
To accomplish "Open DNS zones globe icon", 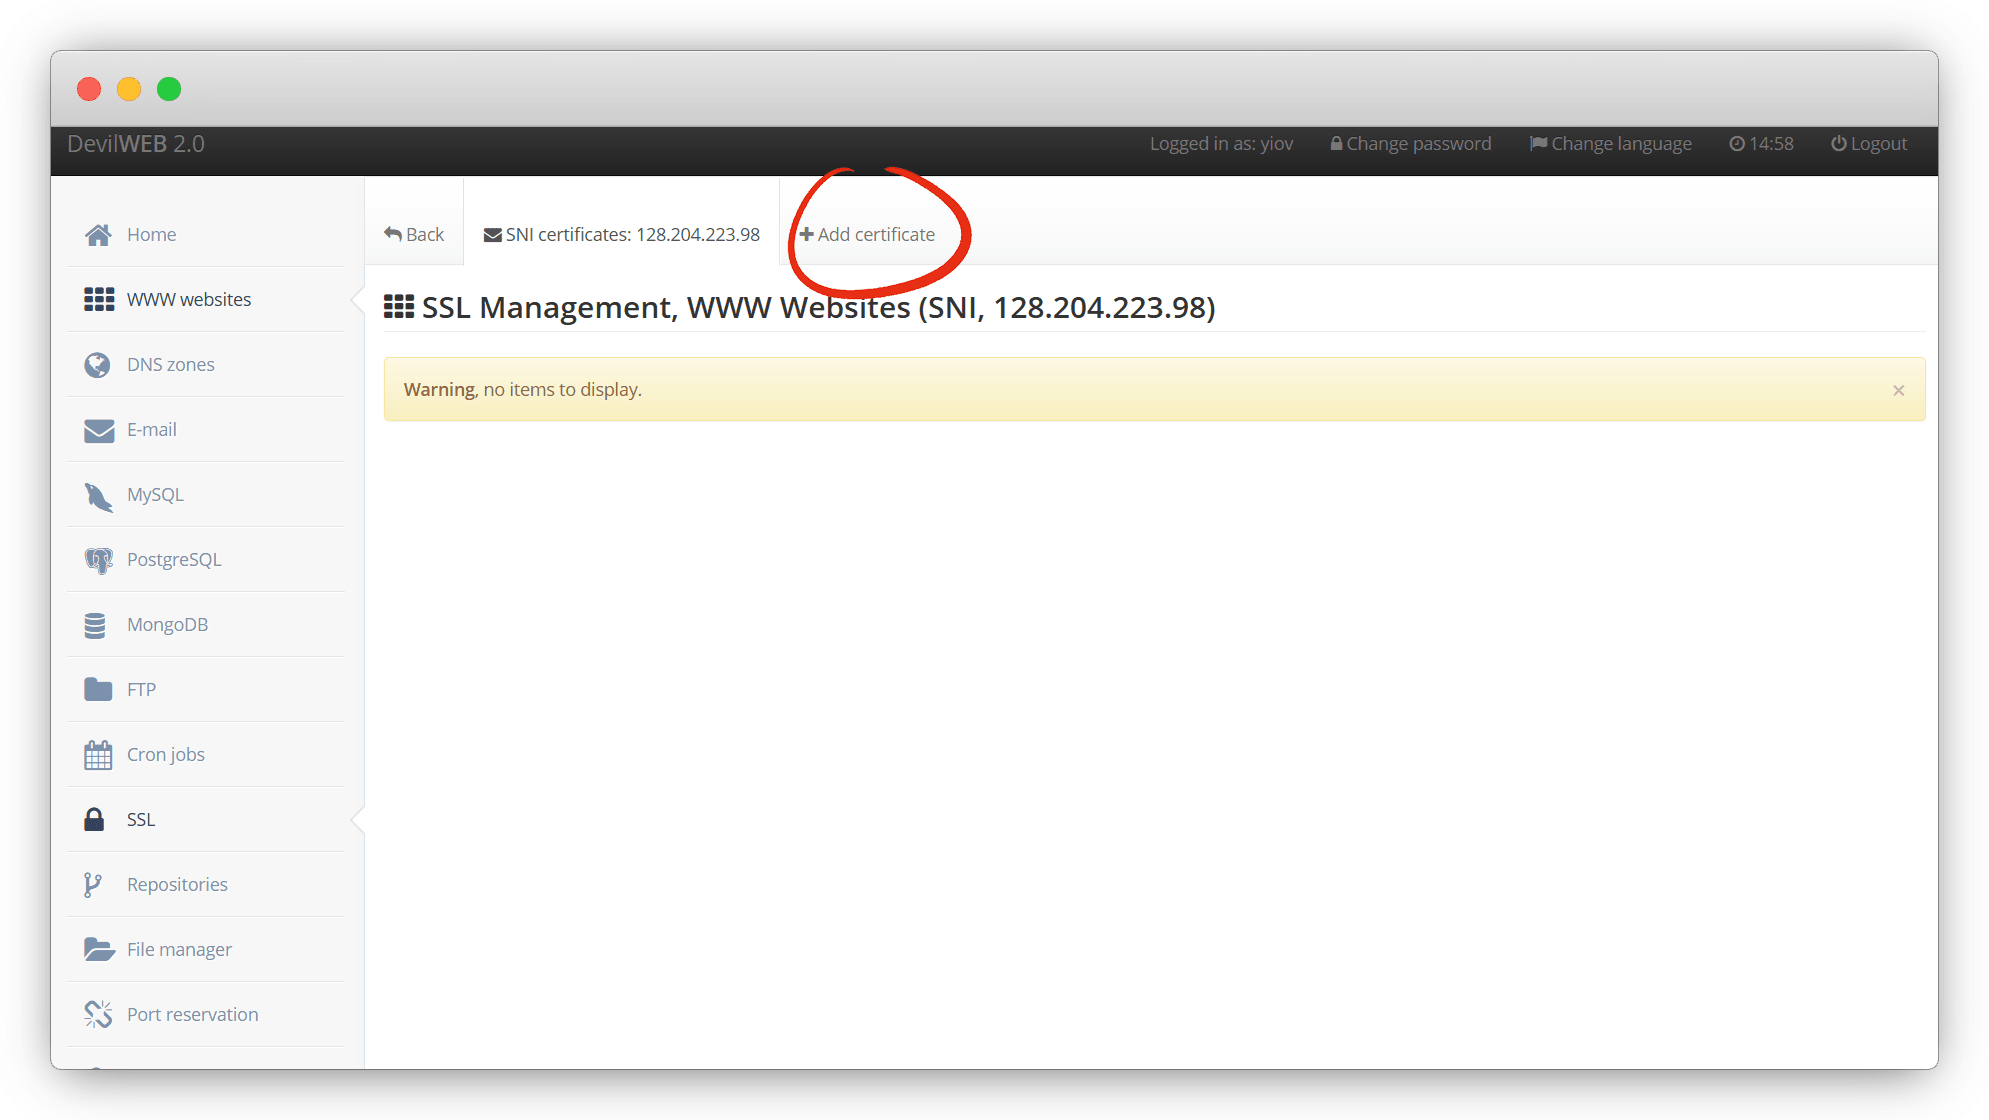I will (x=98, y=365).
